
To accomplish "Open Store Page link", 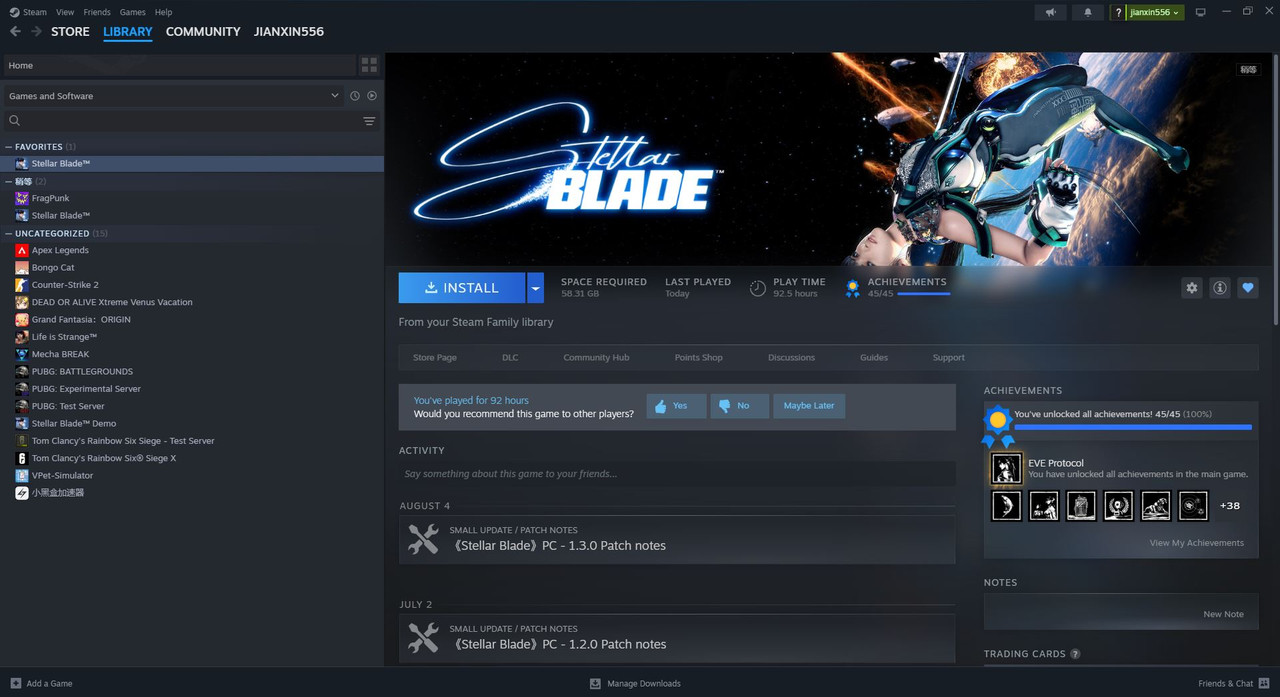I will [x=435, y=358].
